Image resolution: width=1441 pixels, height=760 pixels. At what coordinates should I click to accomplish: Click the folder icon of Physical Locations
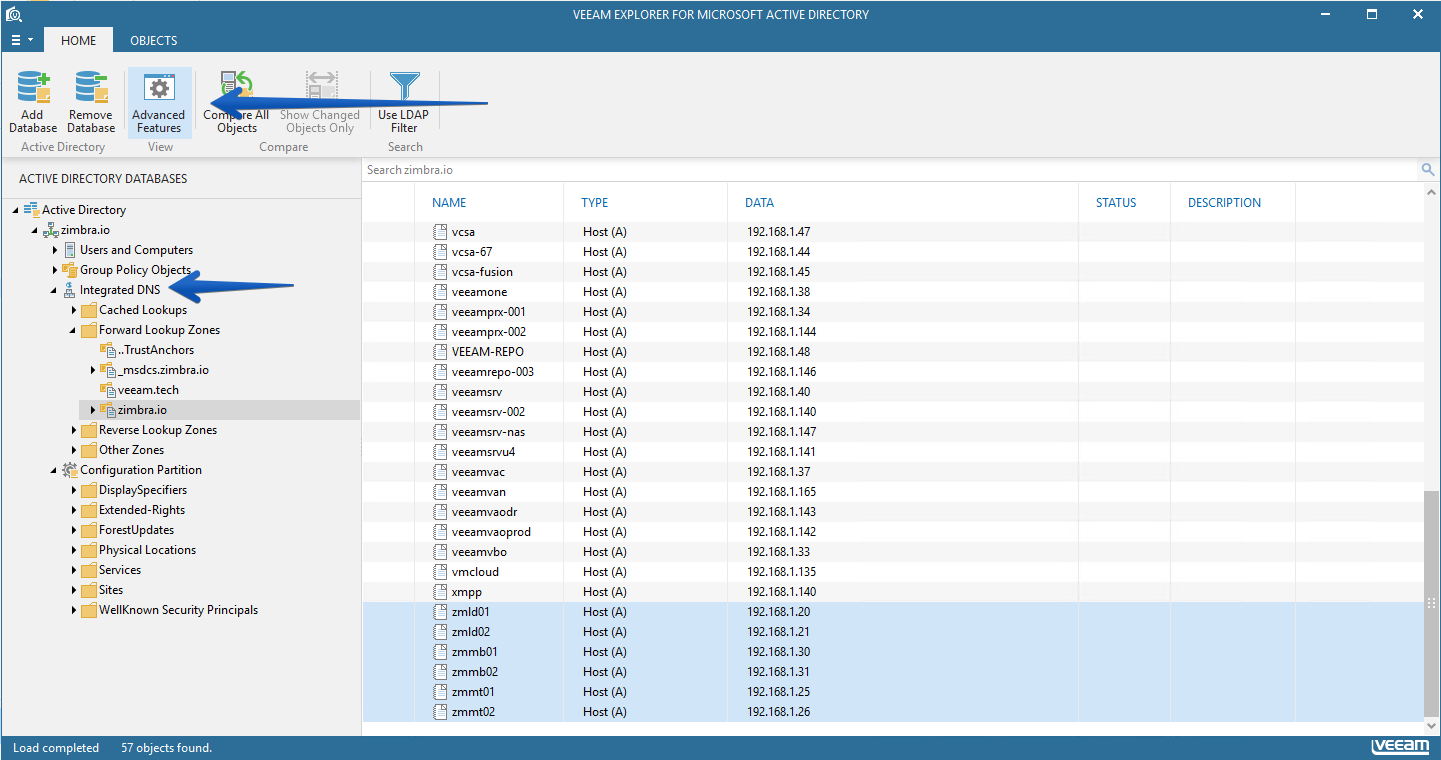(89, 550)
